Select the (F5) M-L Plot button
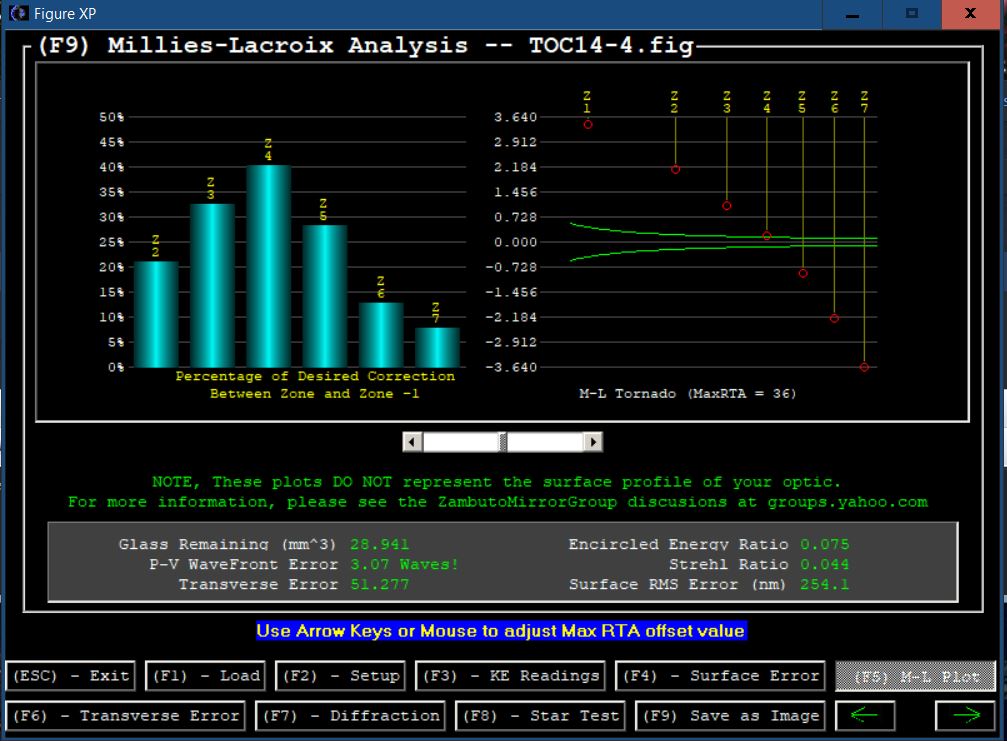Image resolution: width=1007 pixels, height=741 pixels. tap(915, 676)
